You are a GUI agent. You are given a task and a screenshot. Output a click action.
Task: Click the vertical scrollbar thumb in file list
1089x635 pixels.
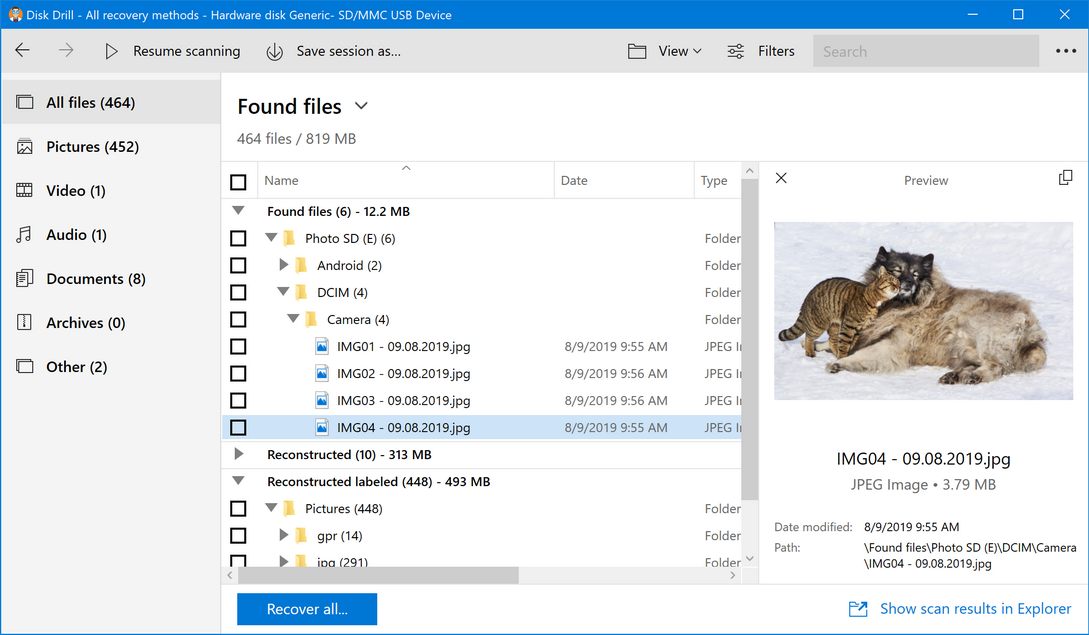click(x=749, y=340)
